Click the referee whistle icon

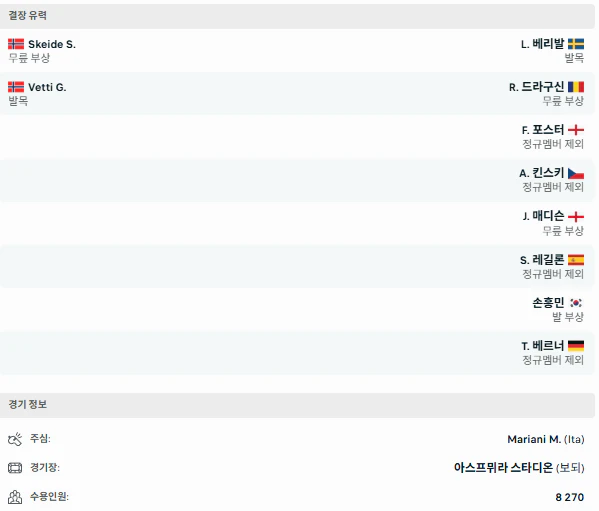[x=15, y=439]
